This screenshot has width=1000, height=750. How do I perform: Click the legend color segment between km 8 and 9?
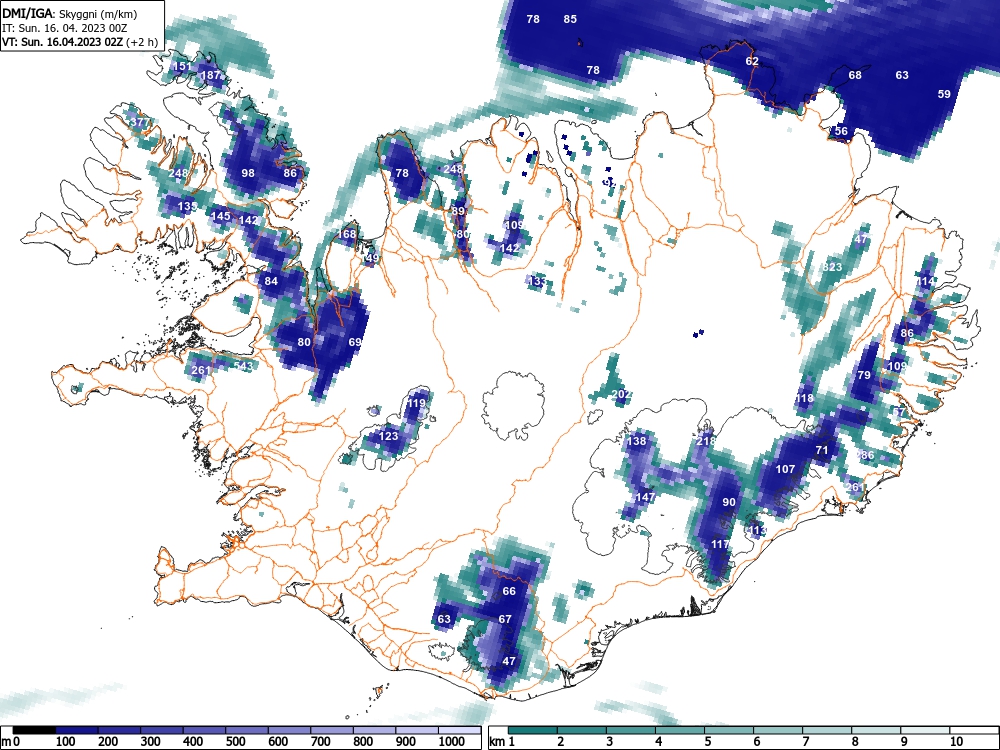click(x=876, y=730)
